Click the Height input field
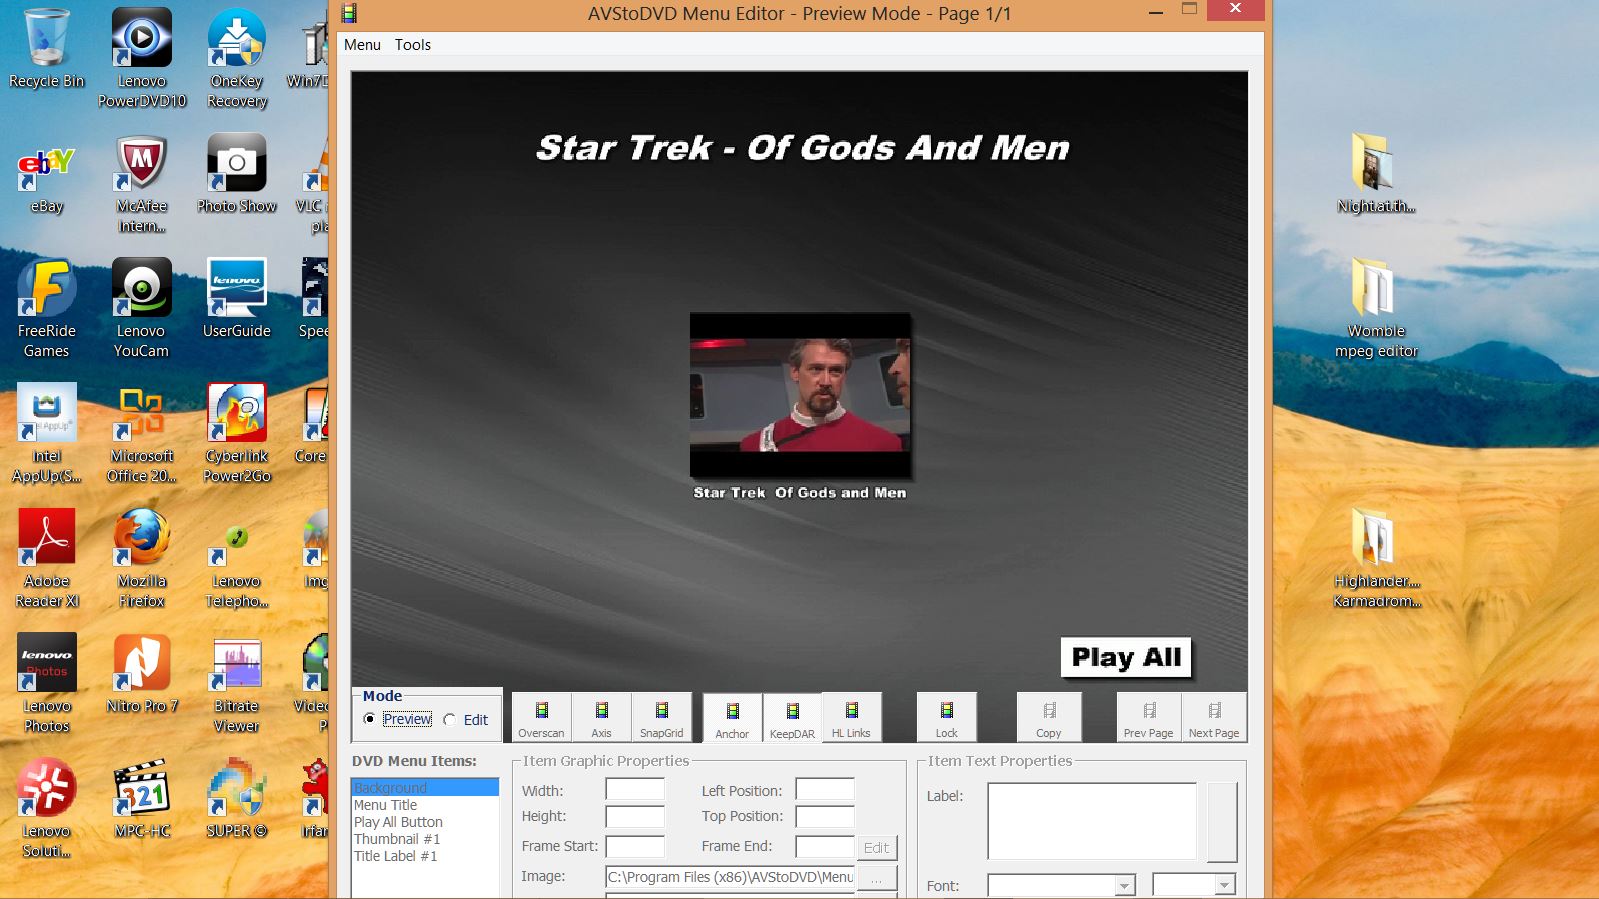The image size is (1599, 899). [x=635, y=817]
